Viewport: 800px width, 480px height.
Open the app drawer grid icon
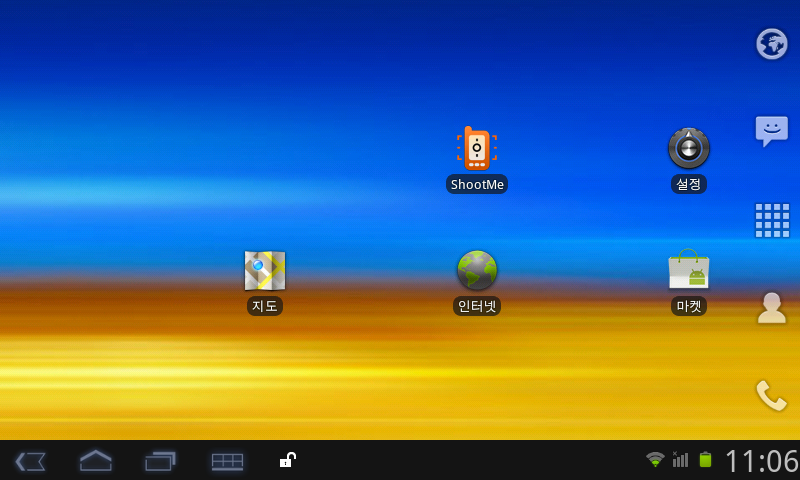point(772,220)
